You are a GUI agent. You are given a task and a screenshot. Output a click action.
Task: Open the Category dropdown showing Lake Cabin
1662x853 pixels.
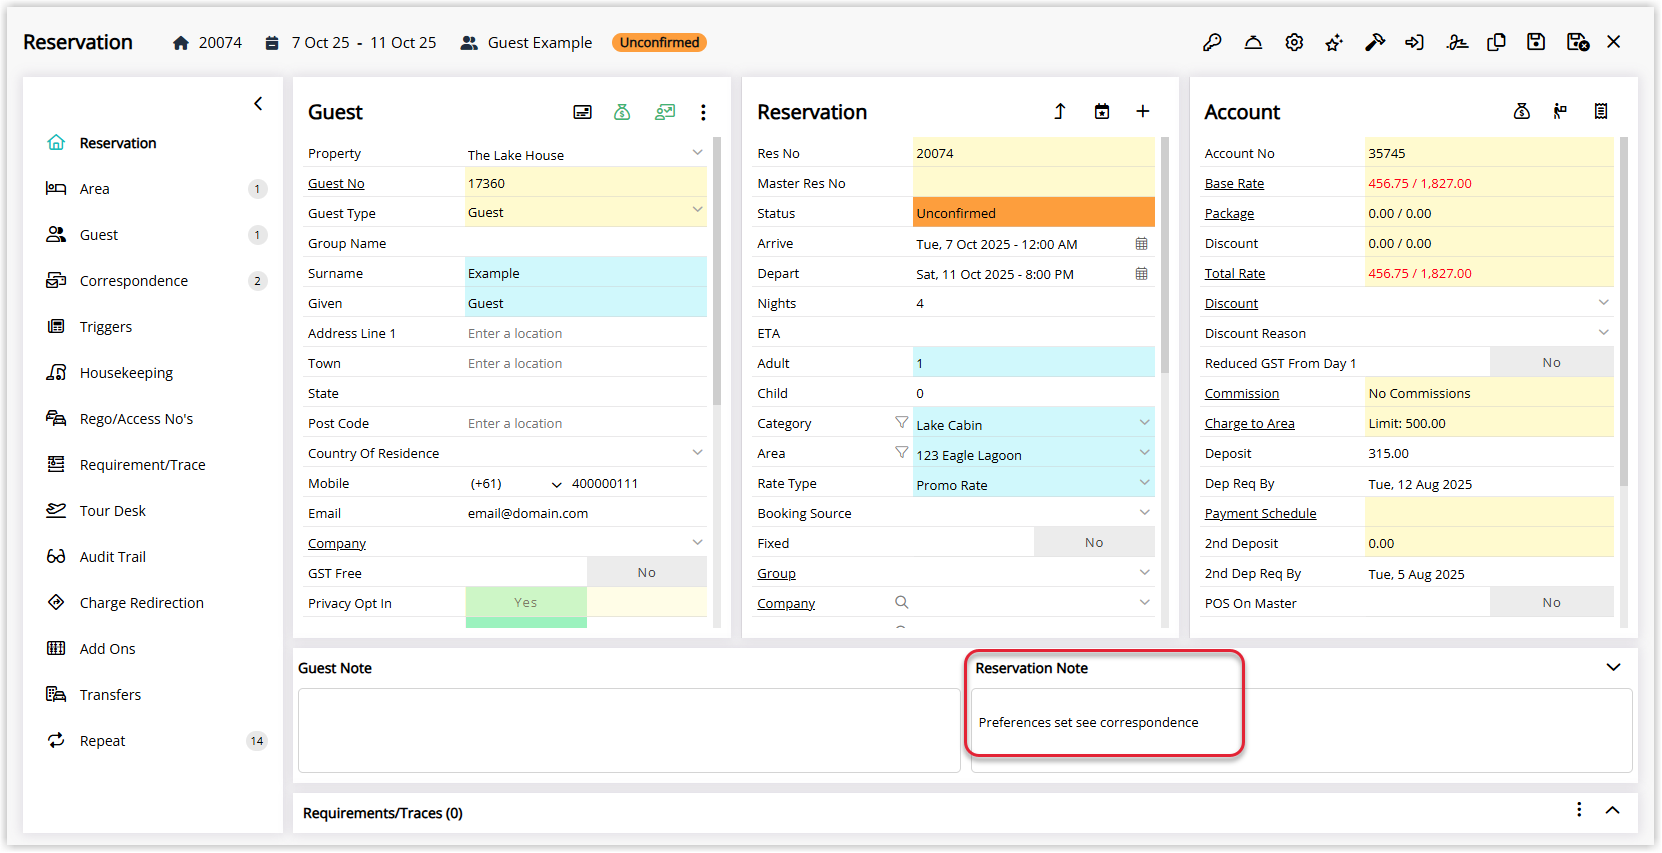click(1144, 423)
